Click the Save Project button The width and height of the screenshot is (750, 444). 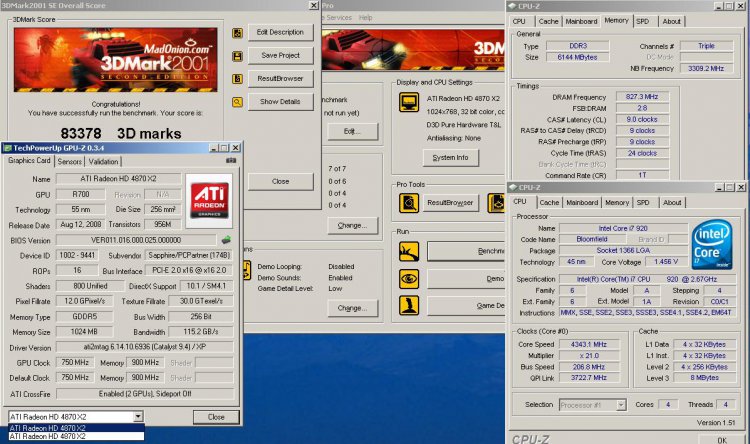click(x=280, y=56)
